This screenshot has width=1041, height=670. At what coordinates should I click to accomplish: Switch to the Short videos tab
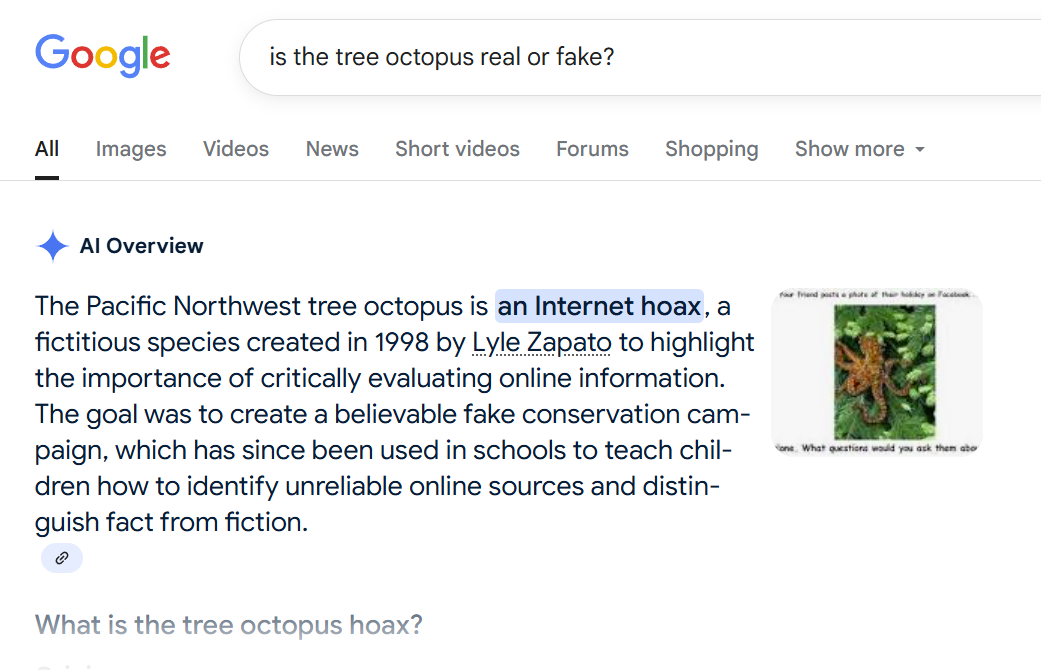457,148
